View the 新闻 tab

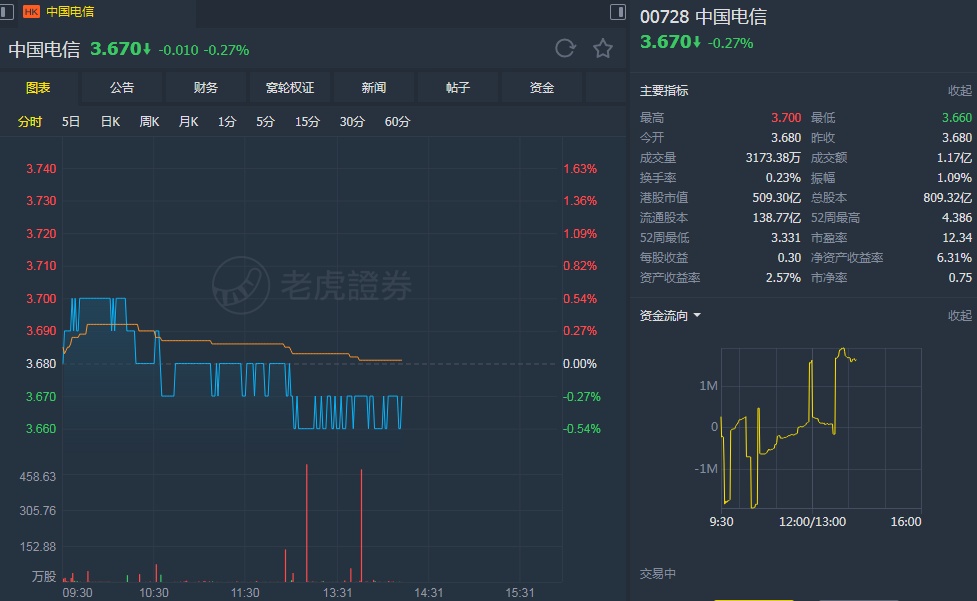pyautogui.click(x=374, y=88)
